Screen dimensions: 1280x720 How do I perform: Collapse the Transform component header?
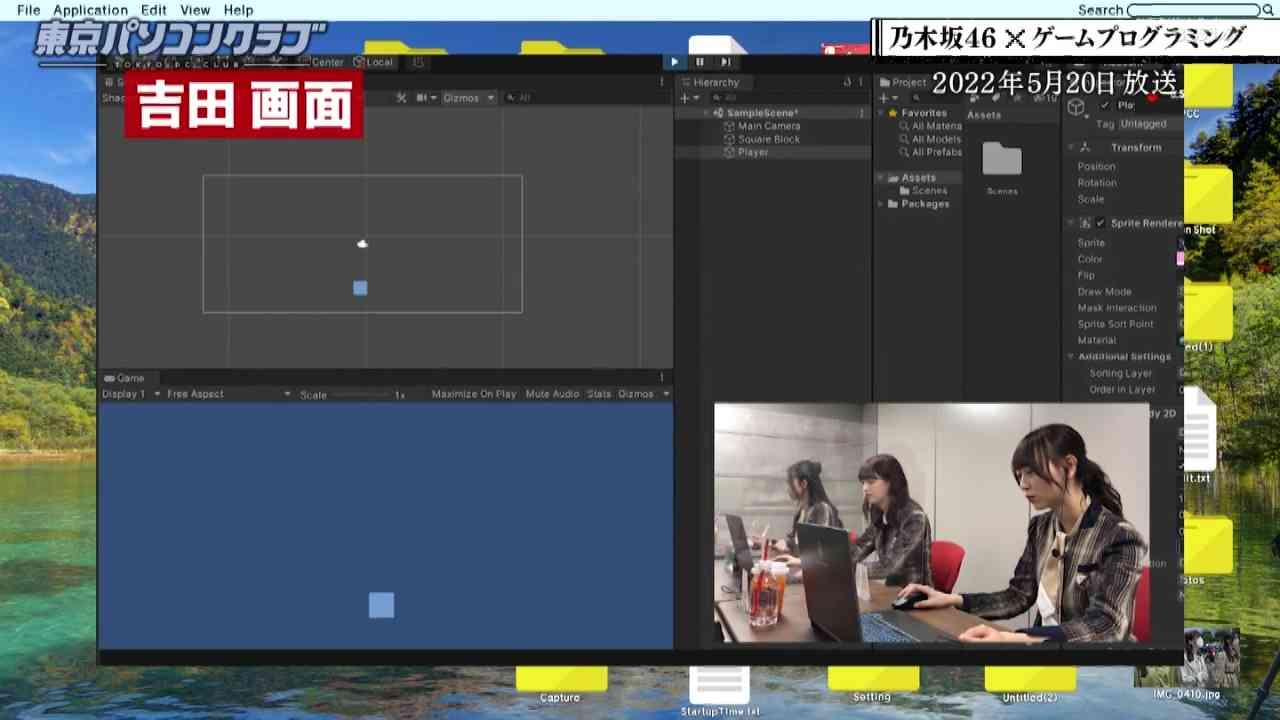click(1071, 147)
